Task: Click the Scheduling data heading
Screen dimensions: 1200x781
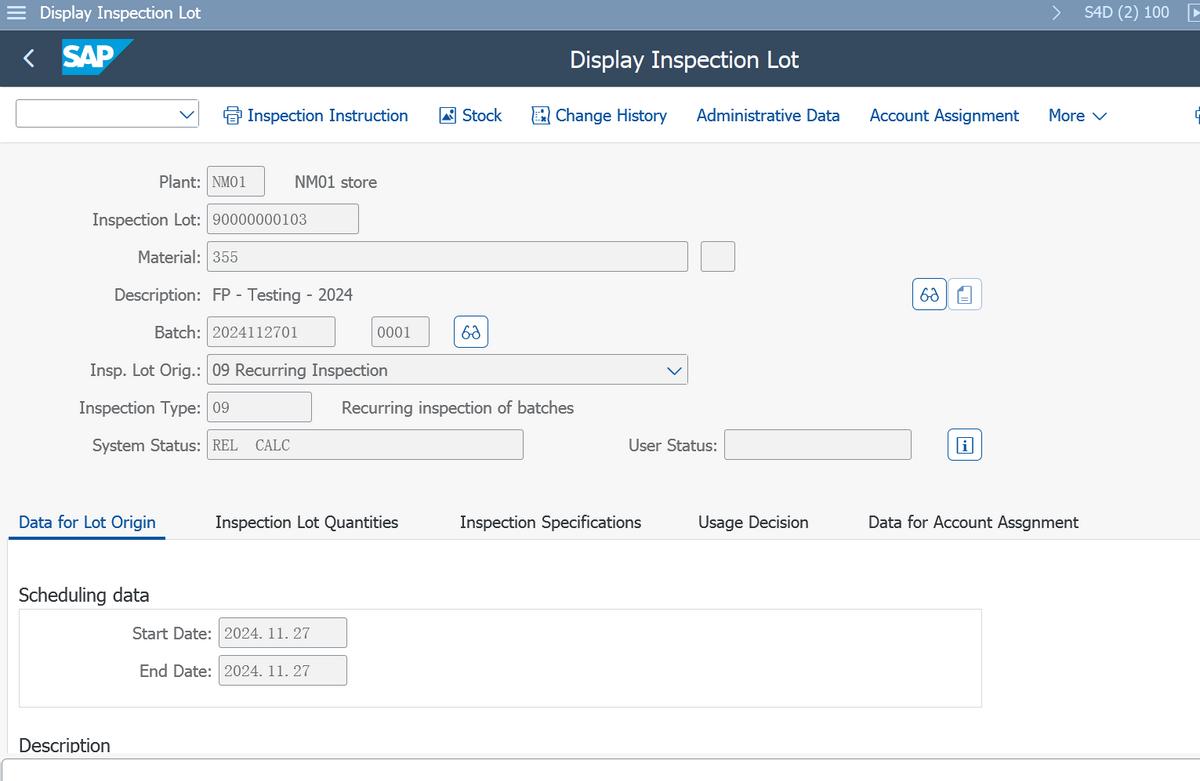Action: pyautogui.click(x=84, y=595)
